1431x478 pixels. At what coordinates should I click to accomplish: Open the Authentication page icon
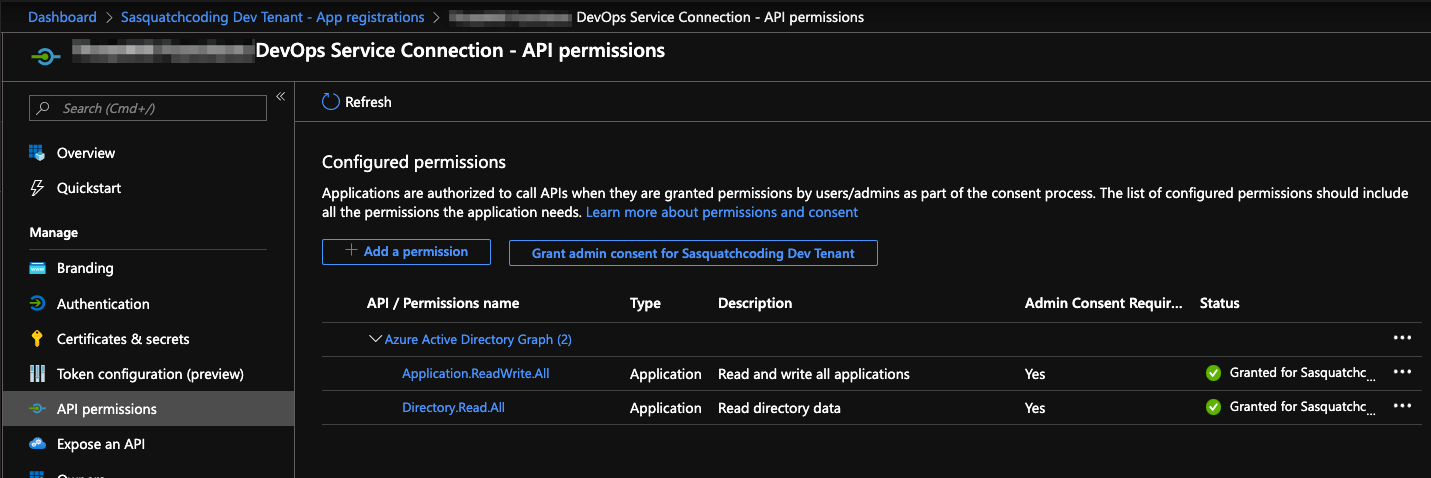coord(38,304)
